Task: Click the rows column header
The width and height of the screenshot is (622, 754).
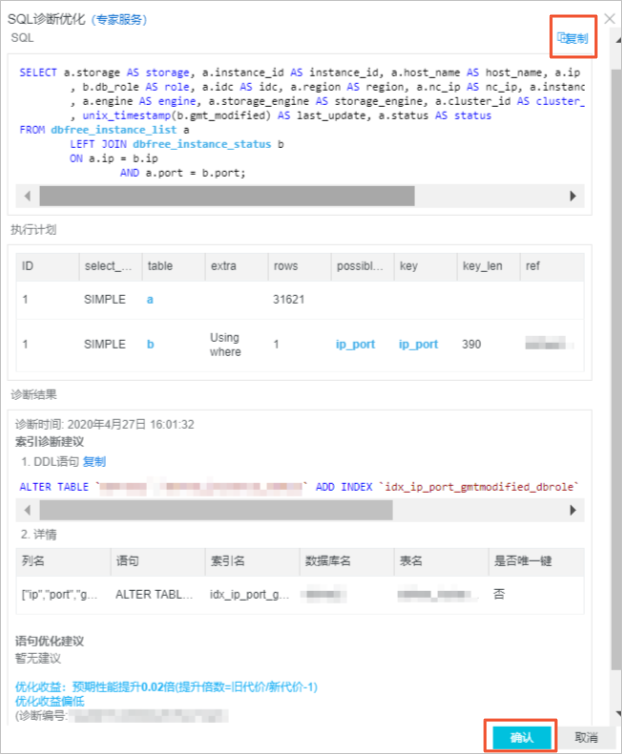Action: click(x=300, y=266)
